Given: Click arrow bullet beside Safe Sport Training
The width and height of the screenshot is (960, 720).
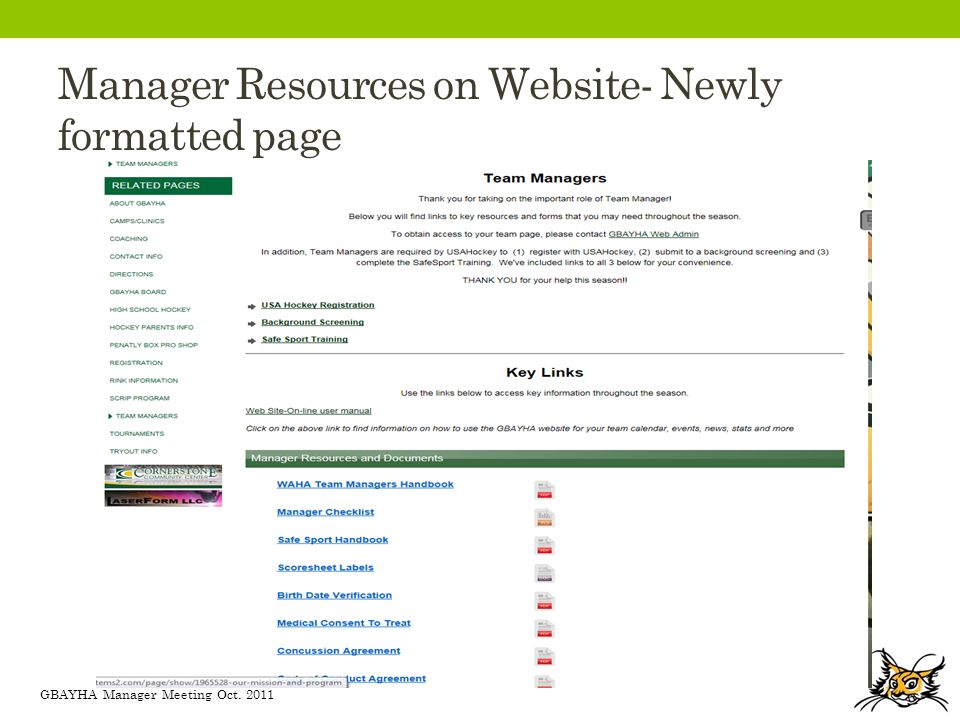Looking at the screenshot, I should [x=252, y=340].
